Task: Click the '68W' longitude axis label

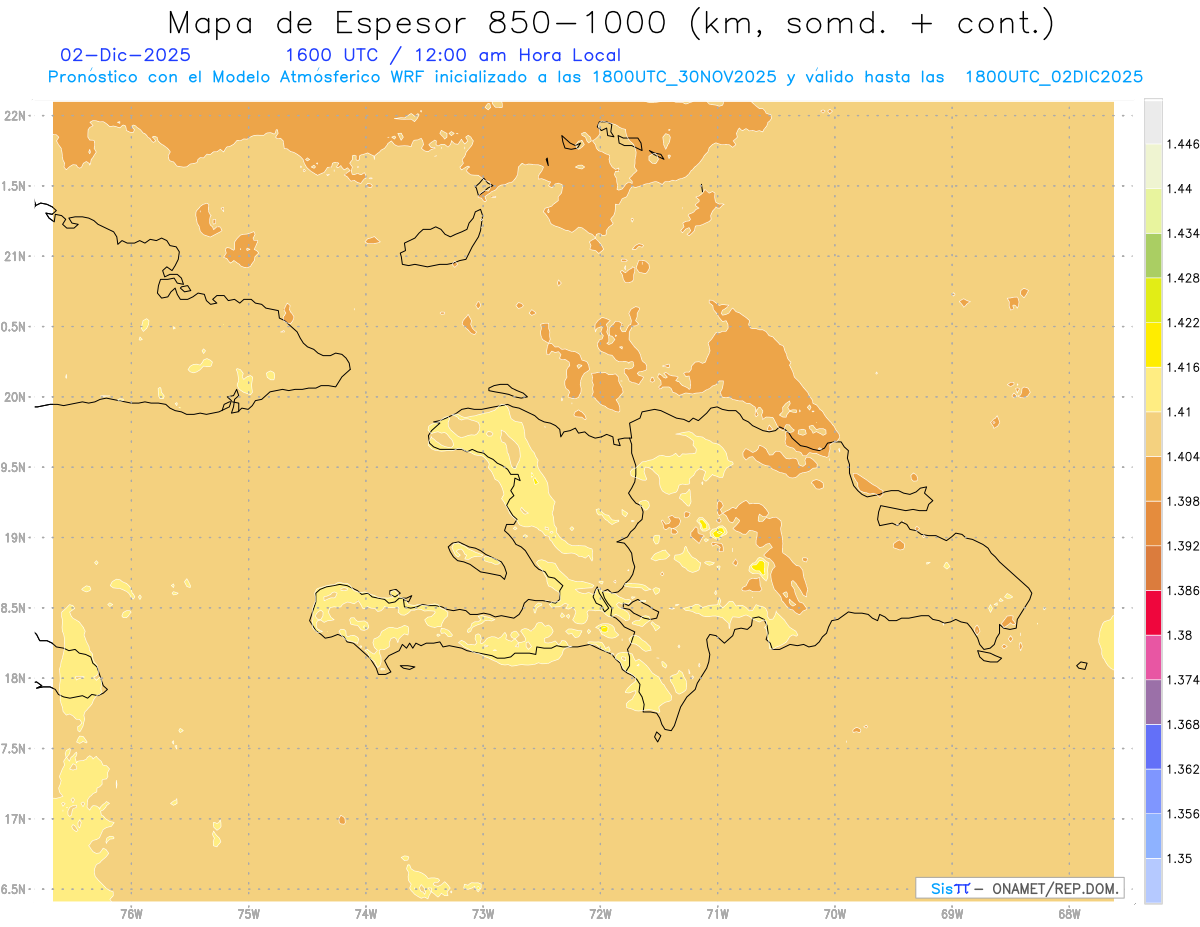Action: [1069, 914]
